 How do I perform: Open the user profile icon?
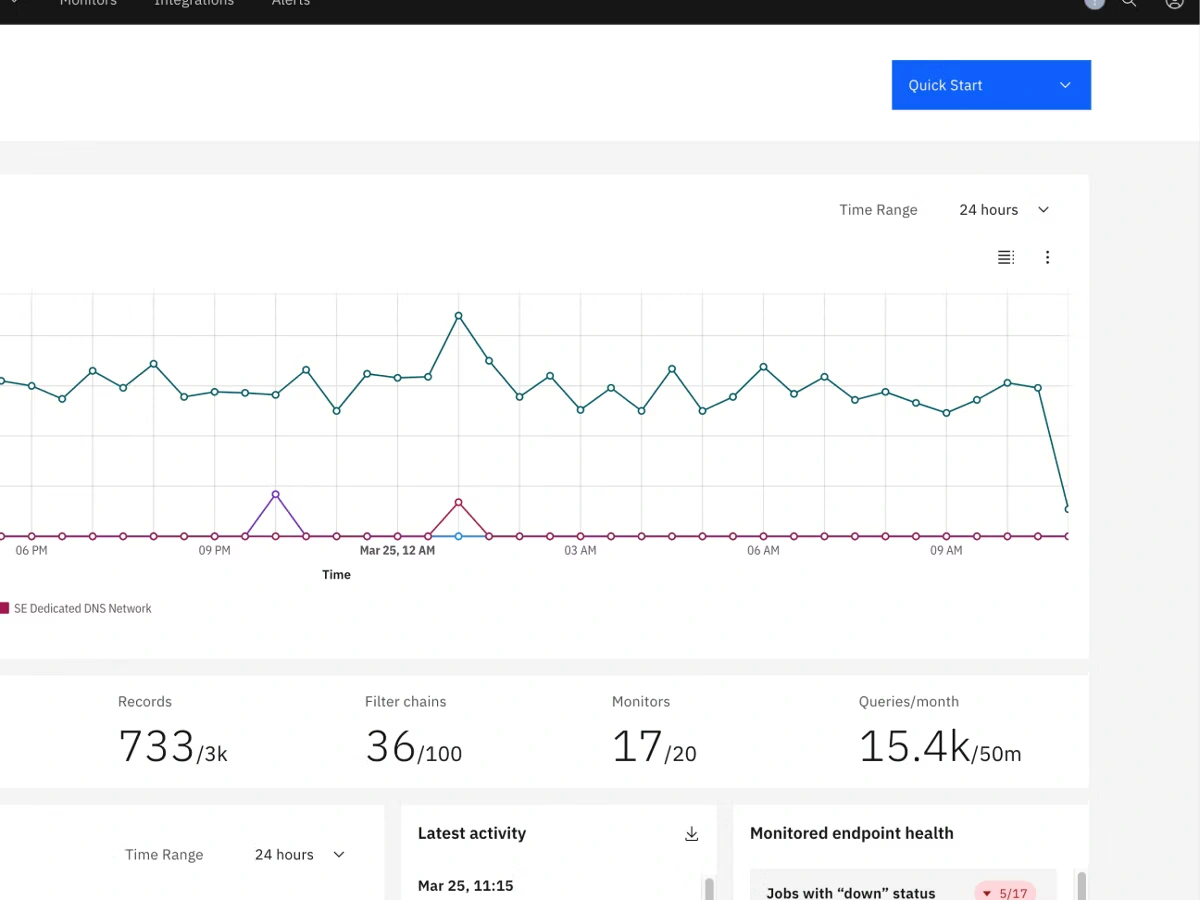point(1174,3)
